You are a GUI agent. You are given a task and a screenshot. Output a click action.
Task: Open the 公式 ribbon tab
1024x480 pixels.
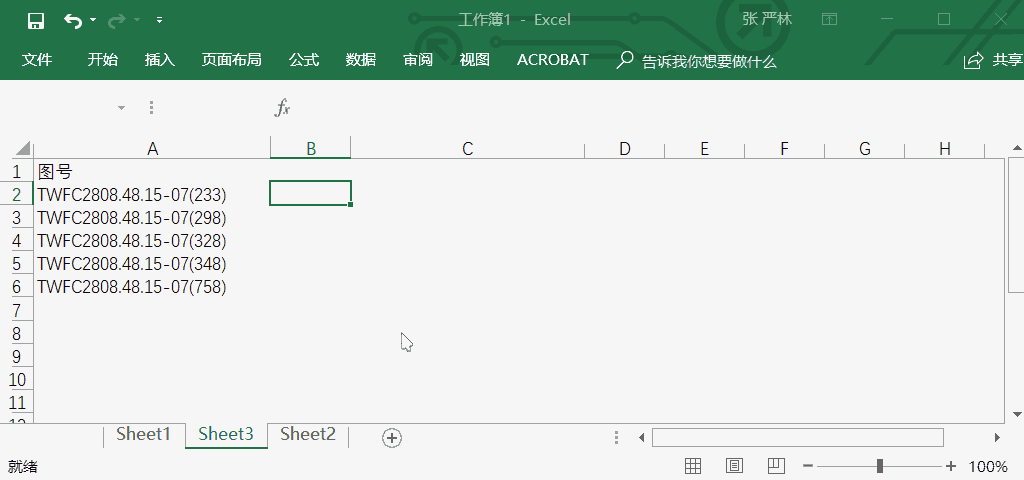pyautogui.click(x=304, y=60)
